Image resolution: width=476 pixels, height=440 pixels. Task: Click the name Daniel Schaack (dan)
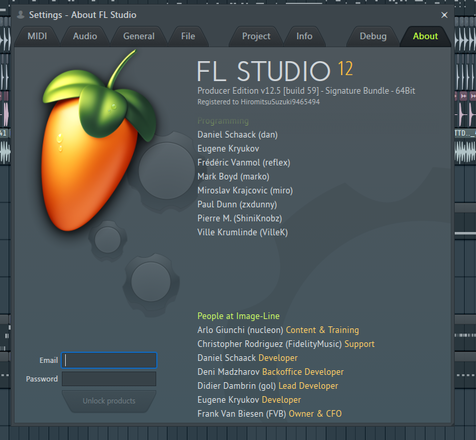pyautogui.click(x=237, y=135)
